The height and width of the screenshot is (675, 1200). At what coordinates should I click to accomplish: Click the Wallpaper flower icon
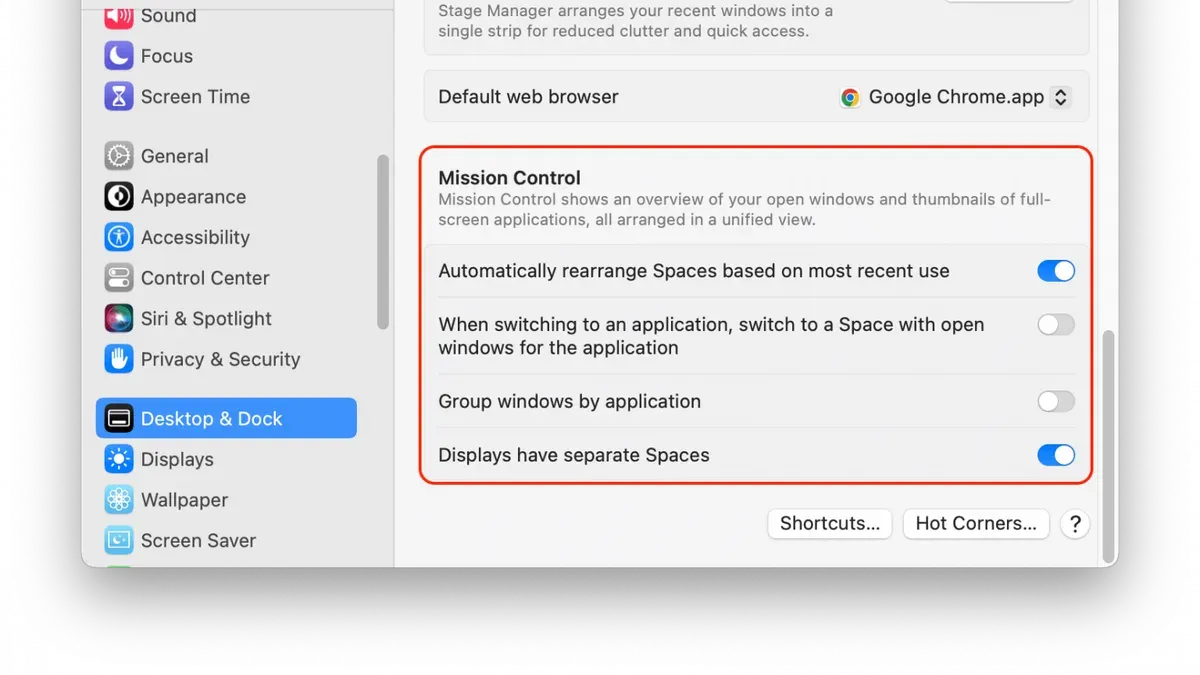pos(119,499)
